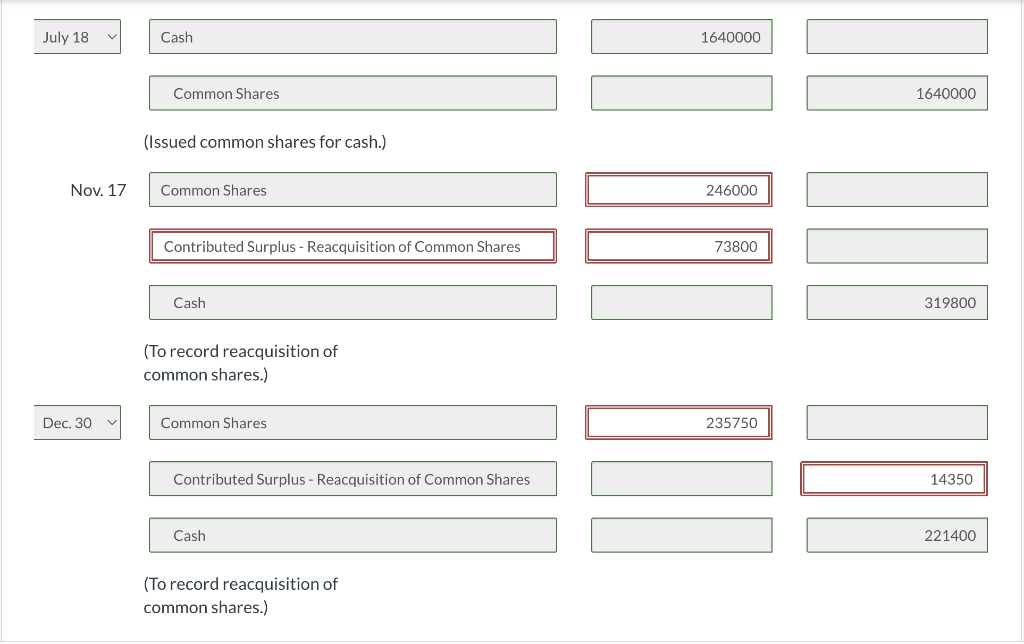Click the 73800 debit amount box
1024x644 pixels.
pos(678,245)
